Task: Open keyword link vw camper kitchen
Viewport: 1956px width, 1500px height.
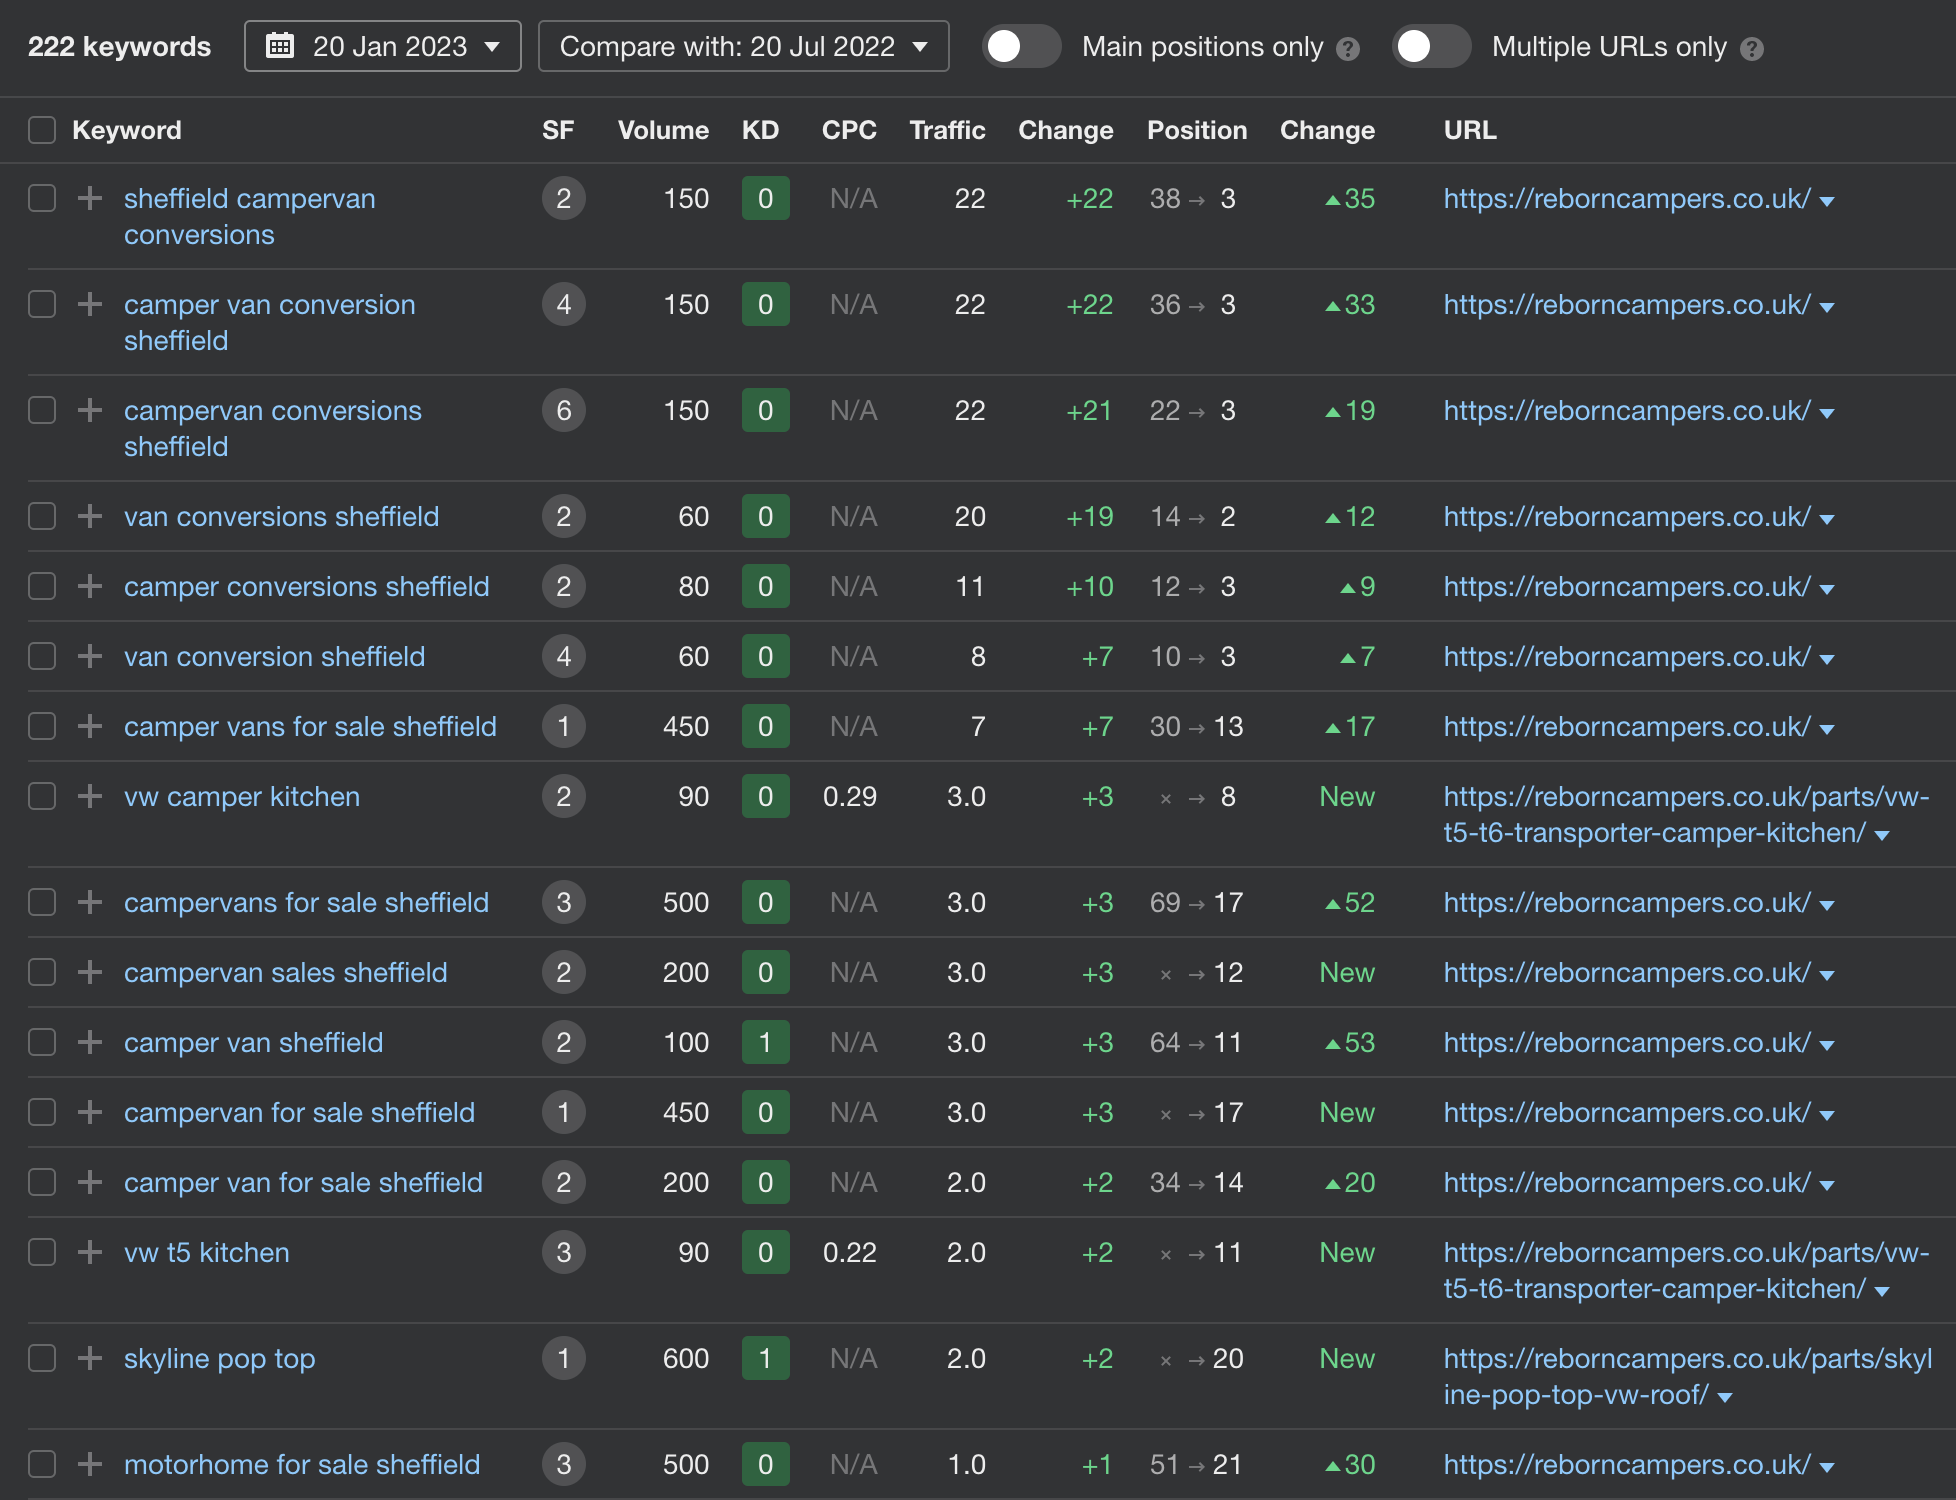Action: 242,796
